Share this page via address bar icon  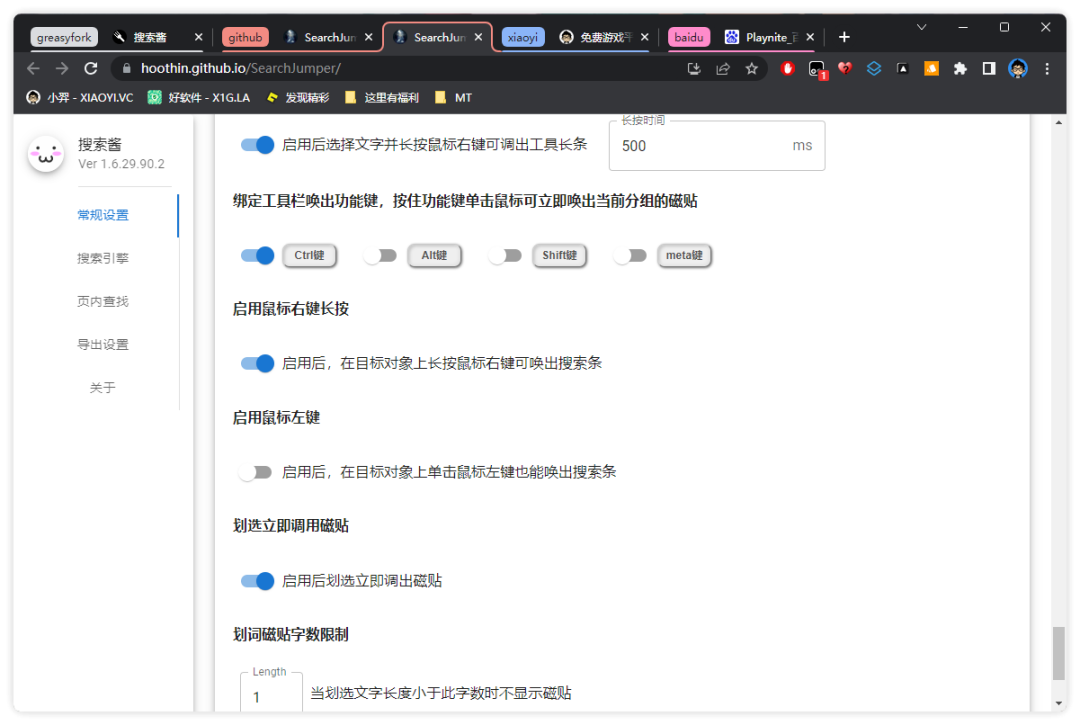723,68
